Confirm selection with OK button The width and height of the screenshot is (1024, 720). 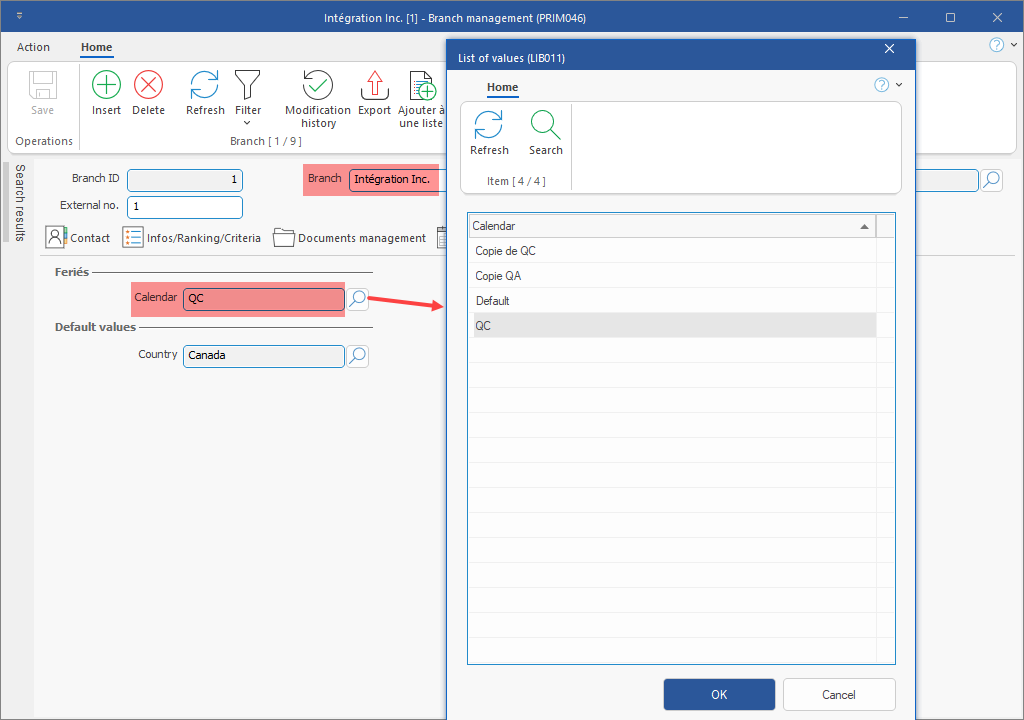click(x=719, y=695)
